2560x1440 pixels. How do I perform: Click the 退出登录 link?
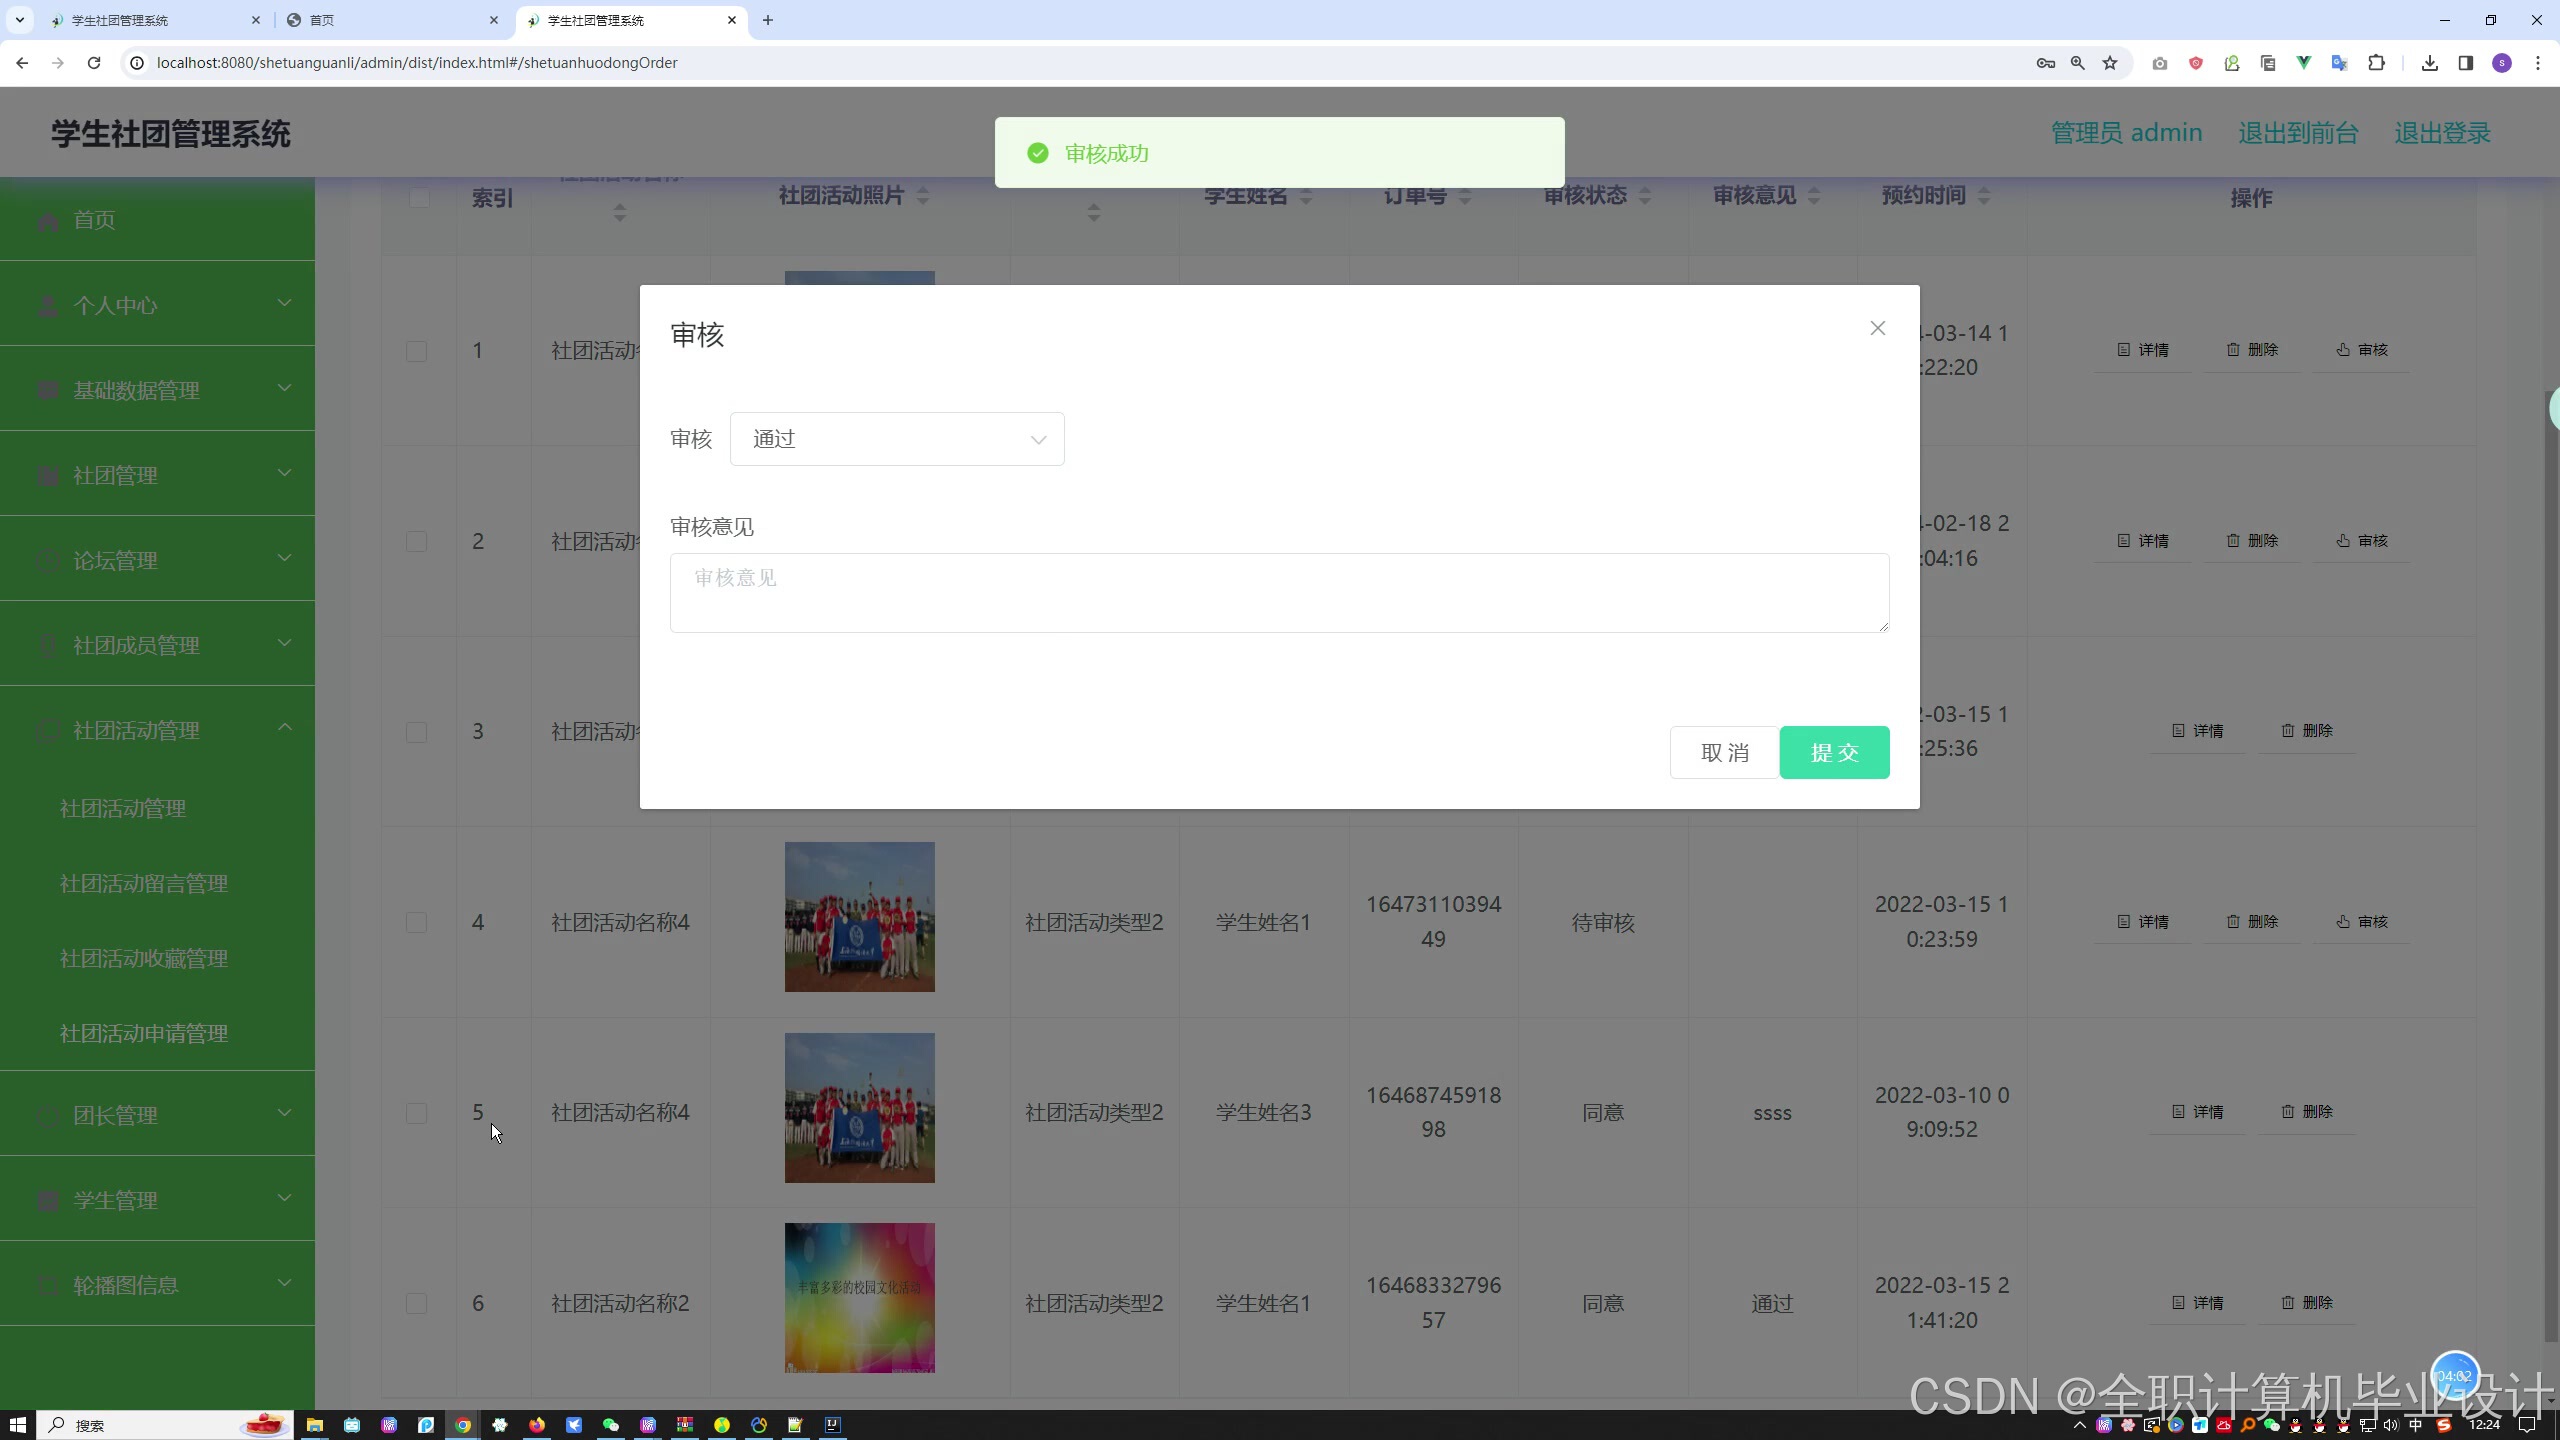pyautogui.click(x=2441, y=133)
